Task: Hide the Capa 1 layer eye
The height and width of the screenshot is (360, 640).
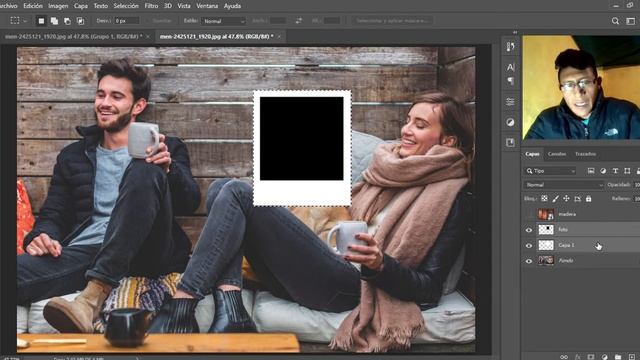Action: pos(529,245)
